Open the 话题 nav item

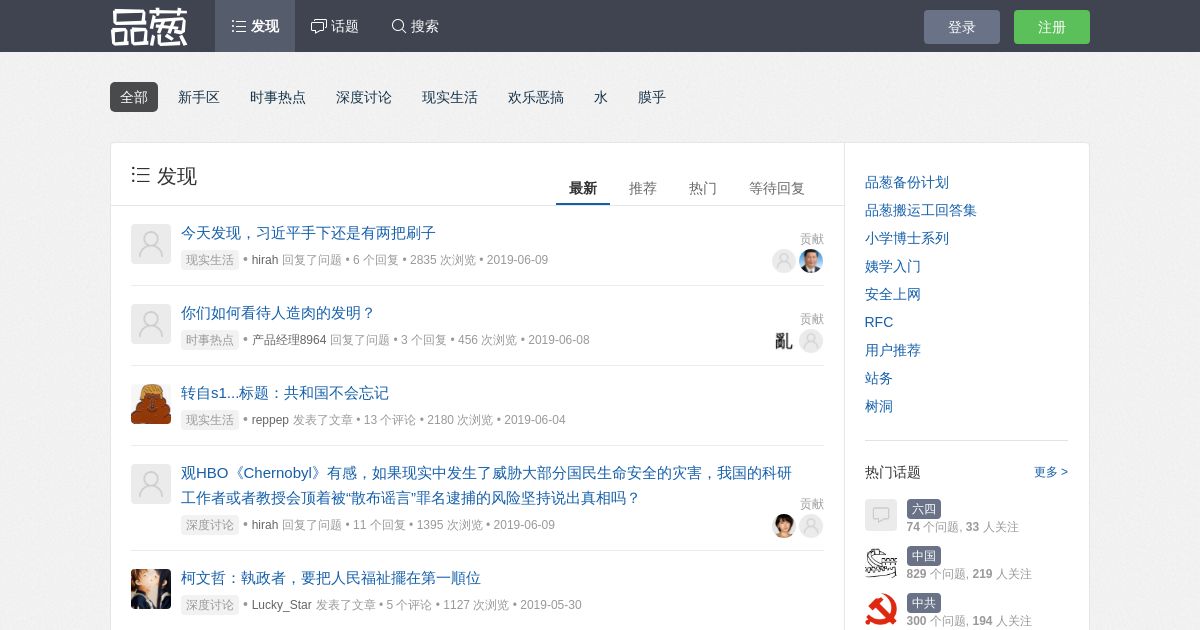point(335,26)
